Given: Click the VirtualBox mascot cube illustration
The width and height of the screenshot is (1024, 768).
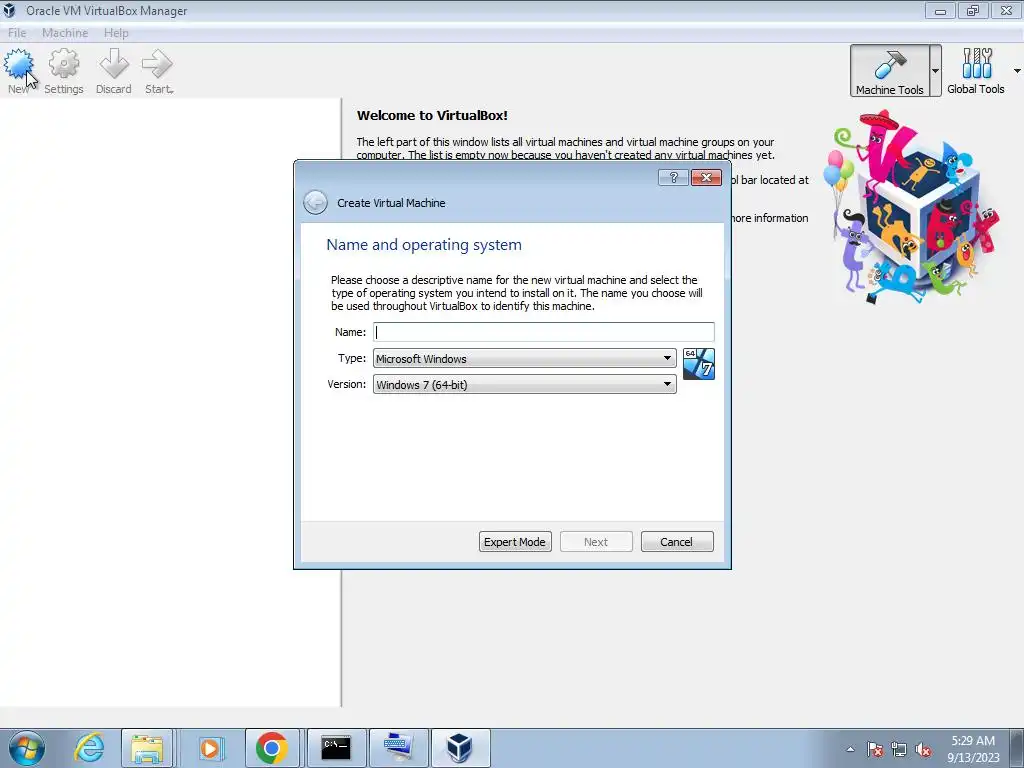Looking at the screenshot, I should pos(912,206).
